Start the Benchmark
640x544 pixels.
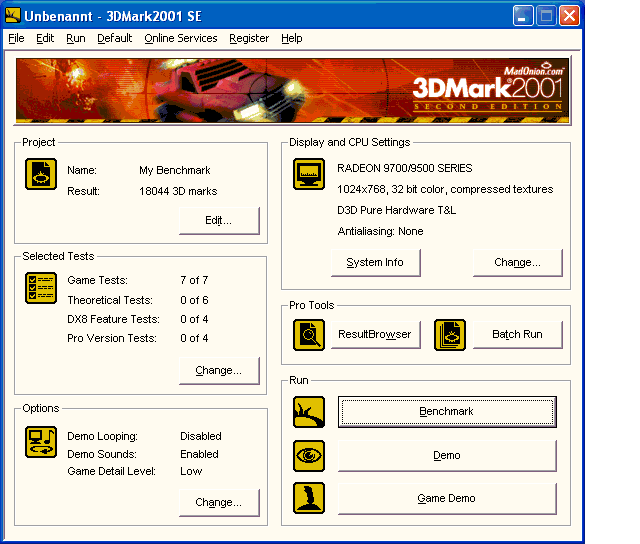click(447, 412)
